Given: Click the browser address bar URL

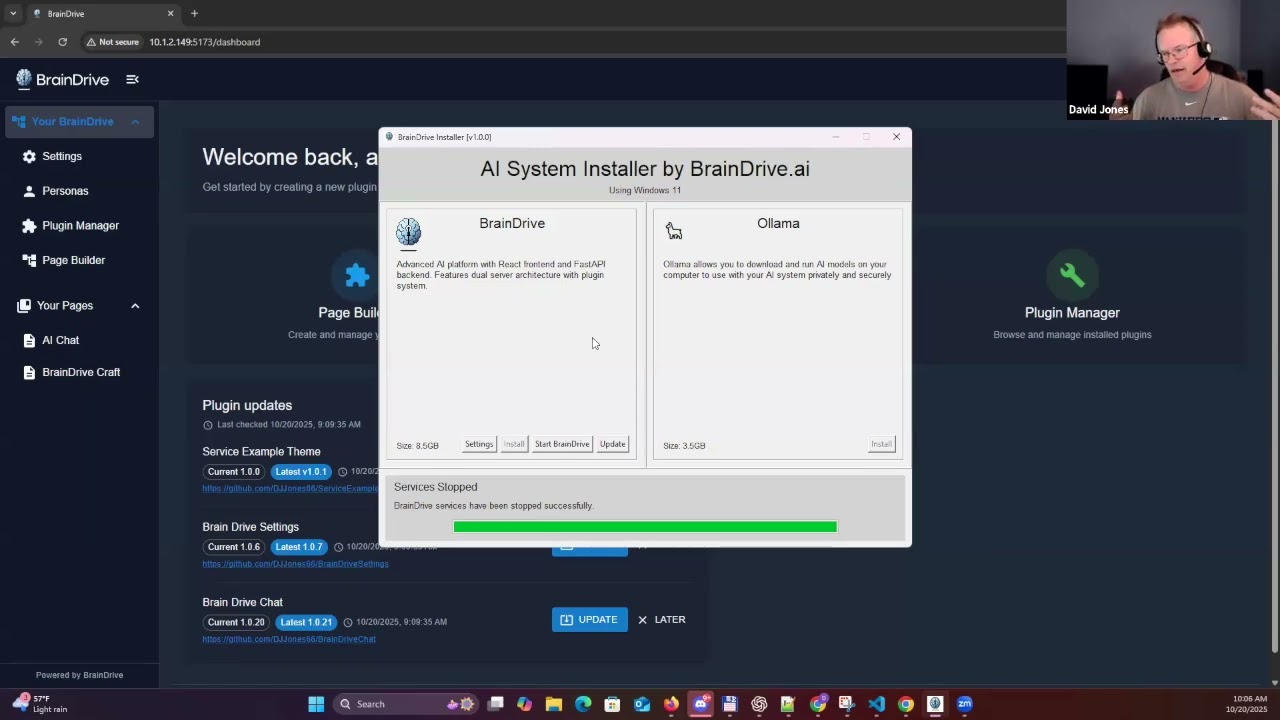Looking at the screenshot, I should [x=204, y=42].
